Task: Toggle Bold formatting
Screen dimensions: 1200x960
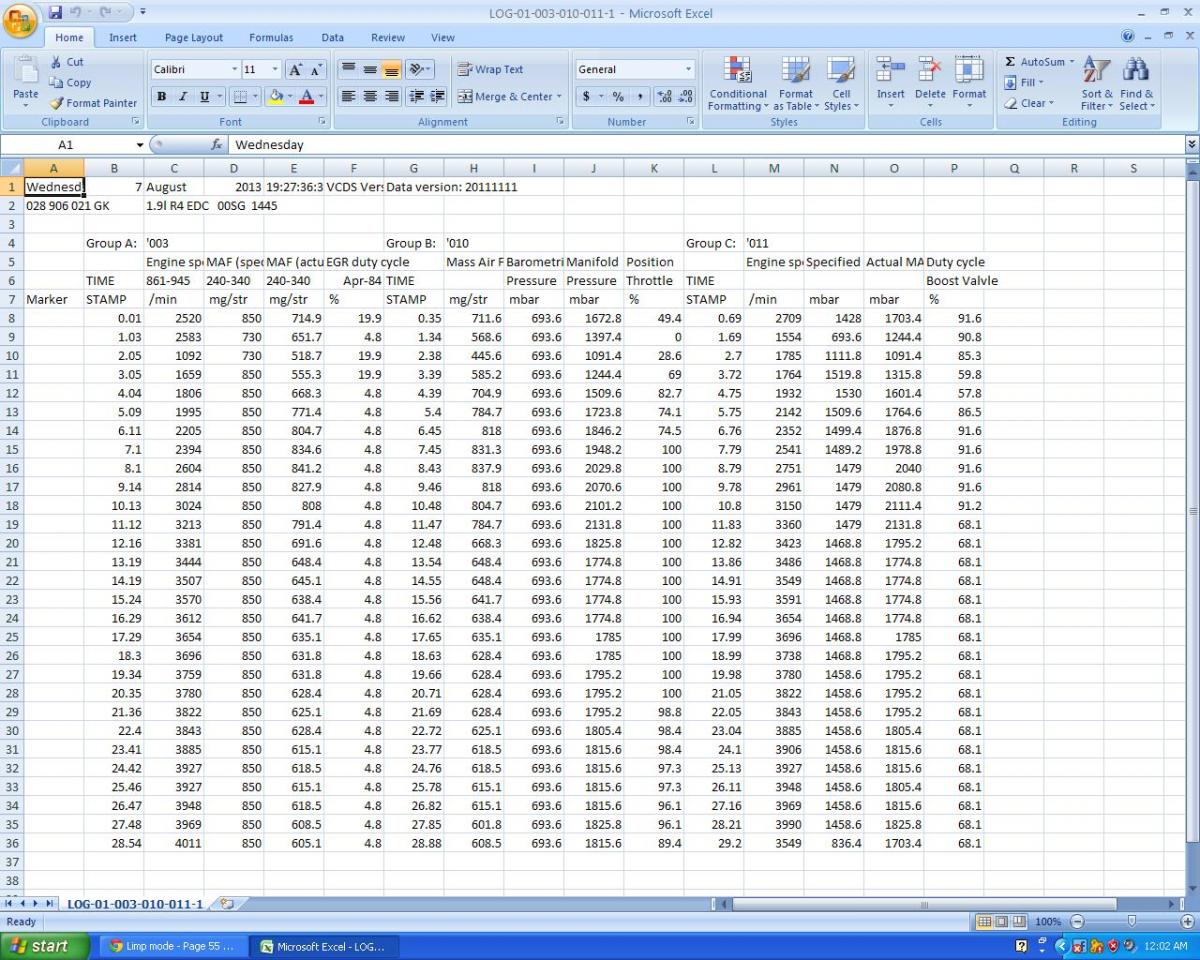Action: [x=161, y=97]
